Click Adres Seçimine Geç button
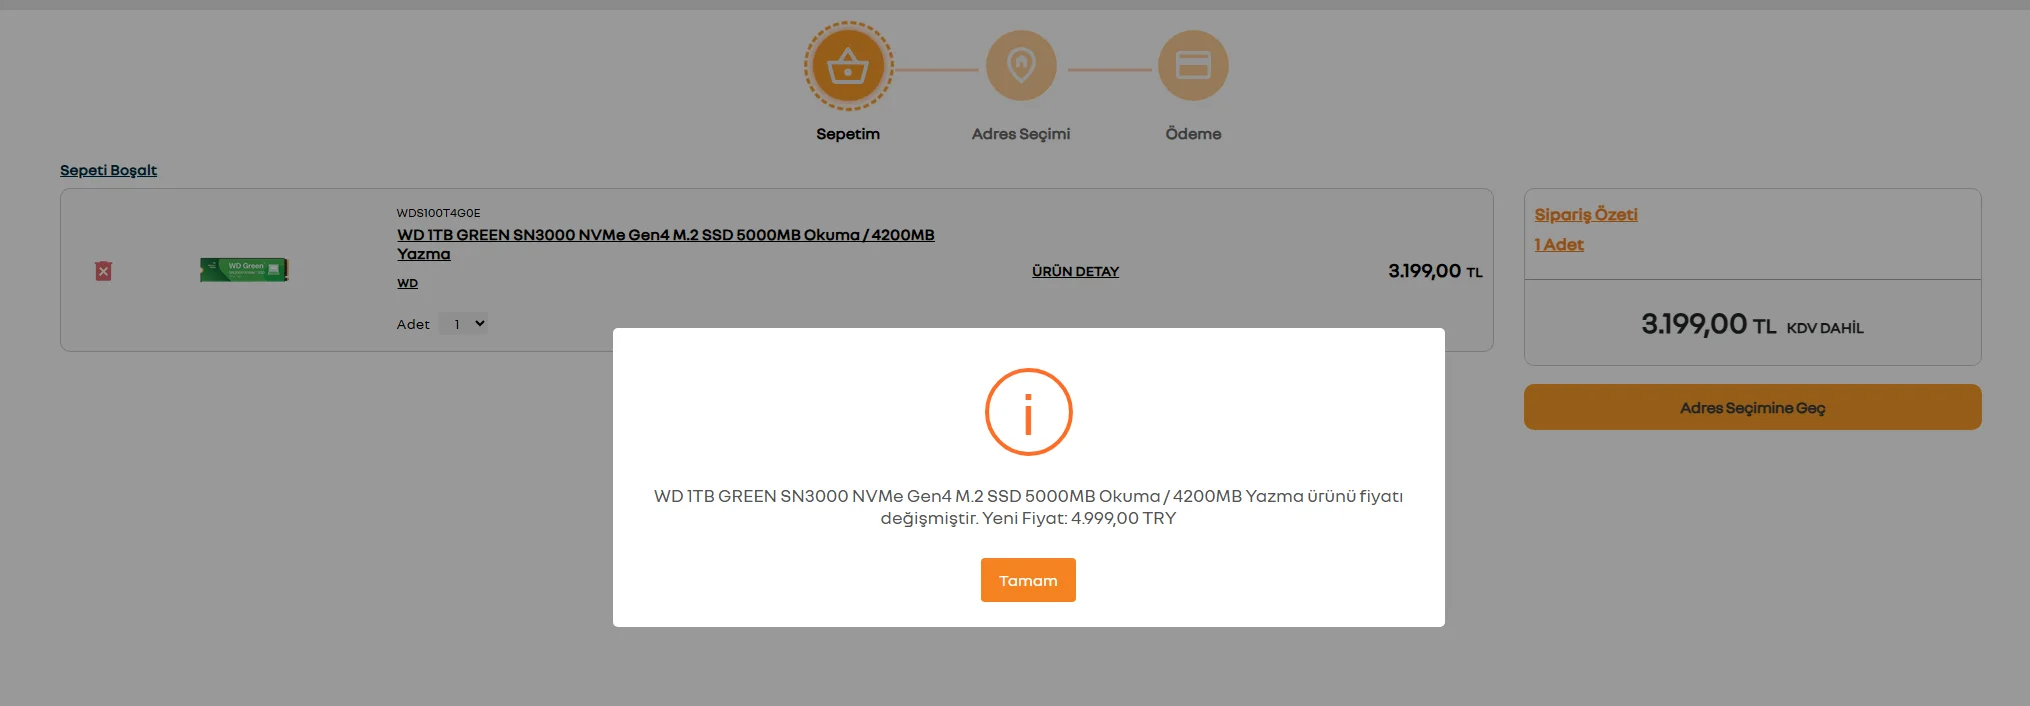Viewport: 2030px width, 706px height. [x=1752, y=407]
